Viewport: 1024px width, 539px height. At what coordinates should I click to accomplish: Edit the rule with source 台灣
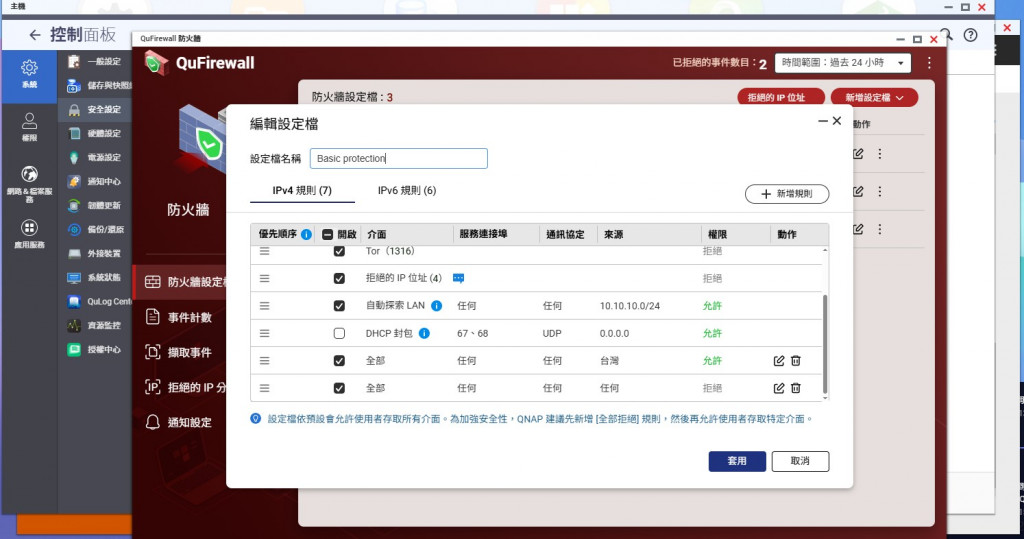coord(778,361)
